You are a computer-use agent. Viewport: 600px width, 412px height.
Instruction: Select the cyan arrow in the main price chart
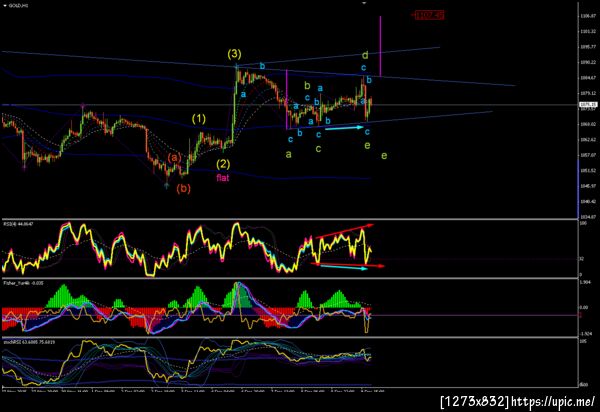click(344, 128)
